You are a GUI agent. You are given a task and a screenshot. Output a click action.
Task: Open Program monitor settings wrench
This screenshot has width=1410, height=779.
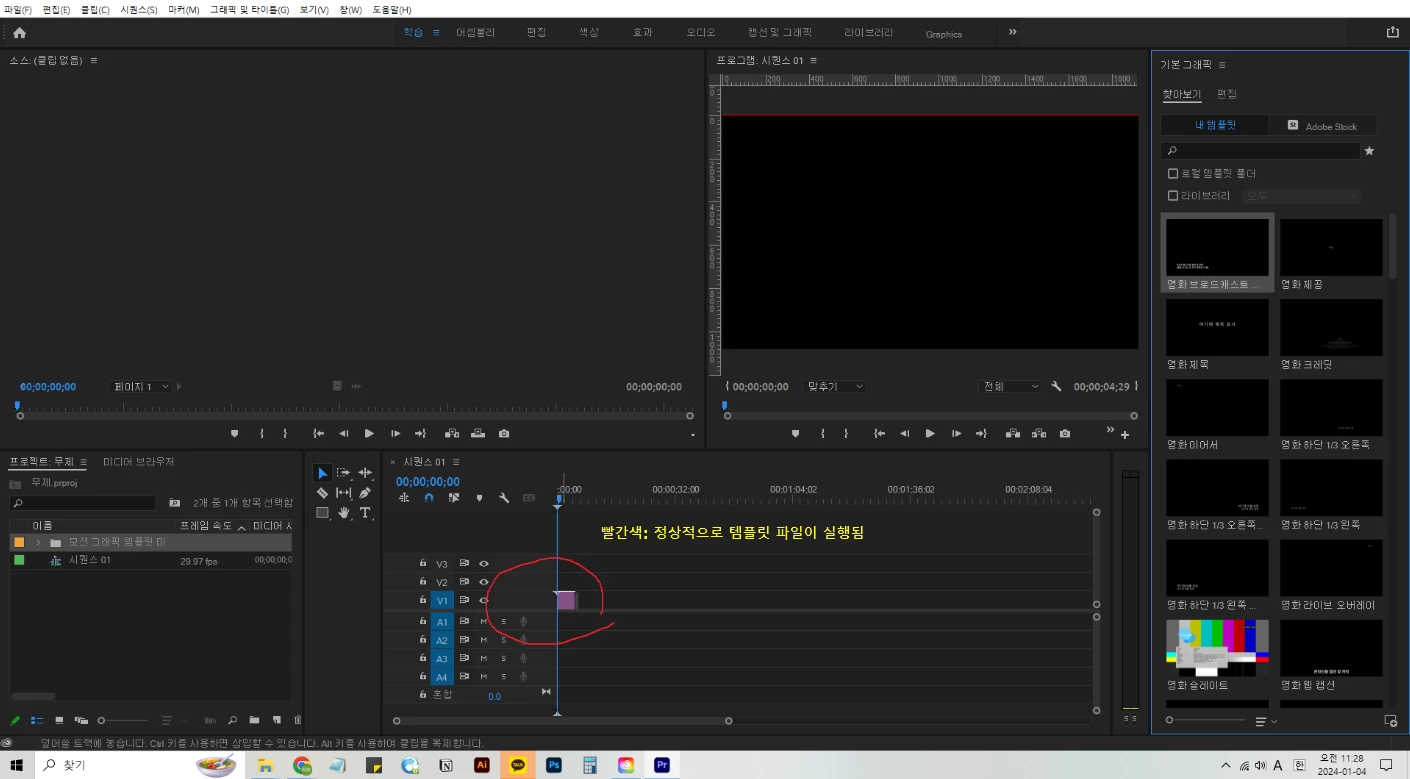(1056, 386)
